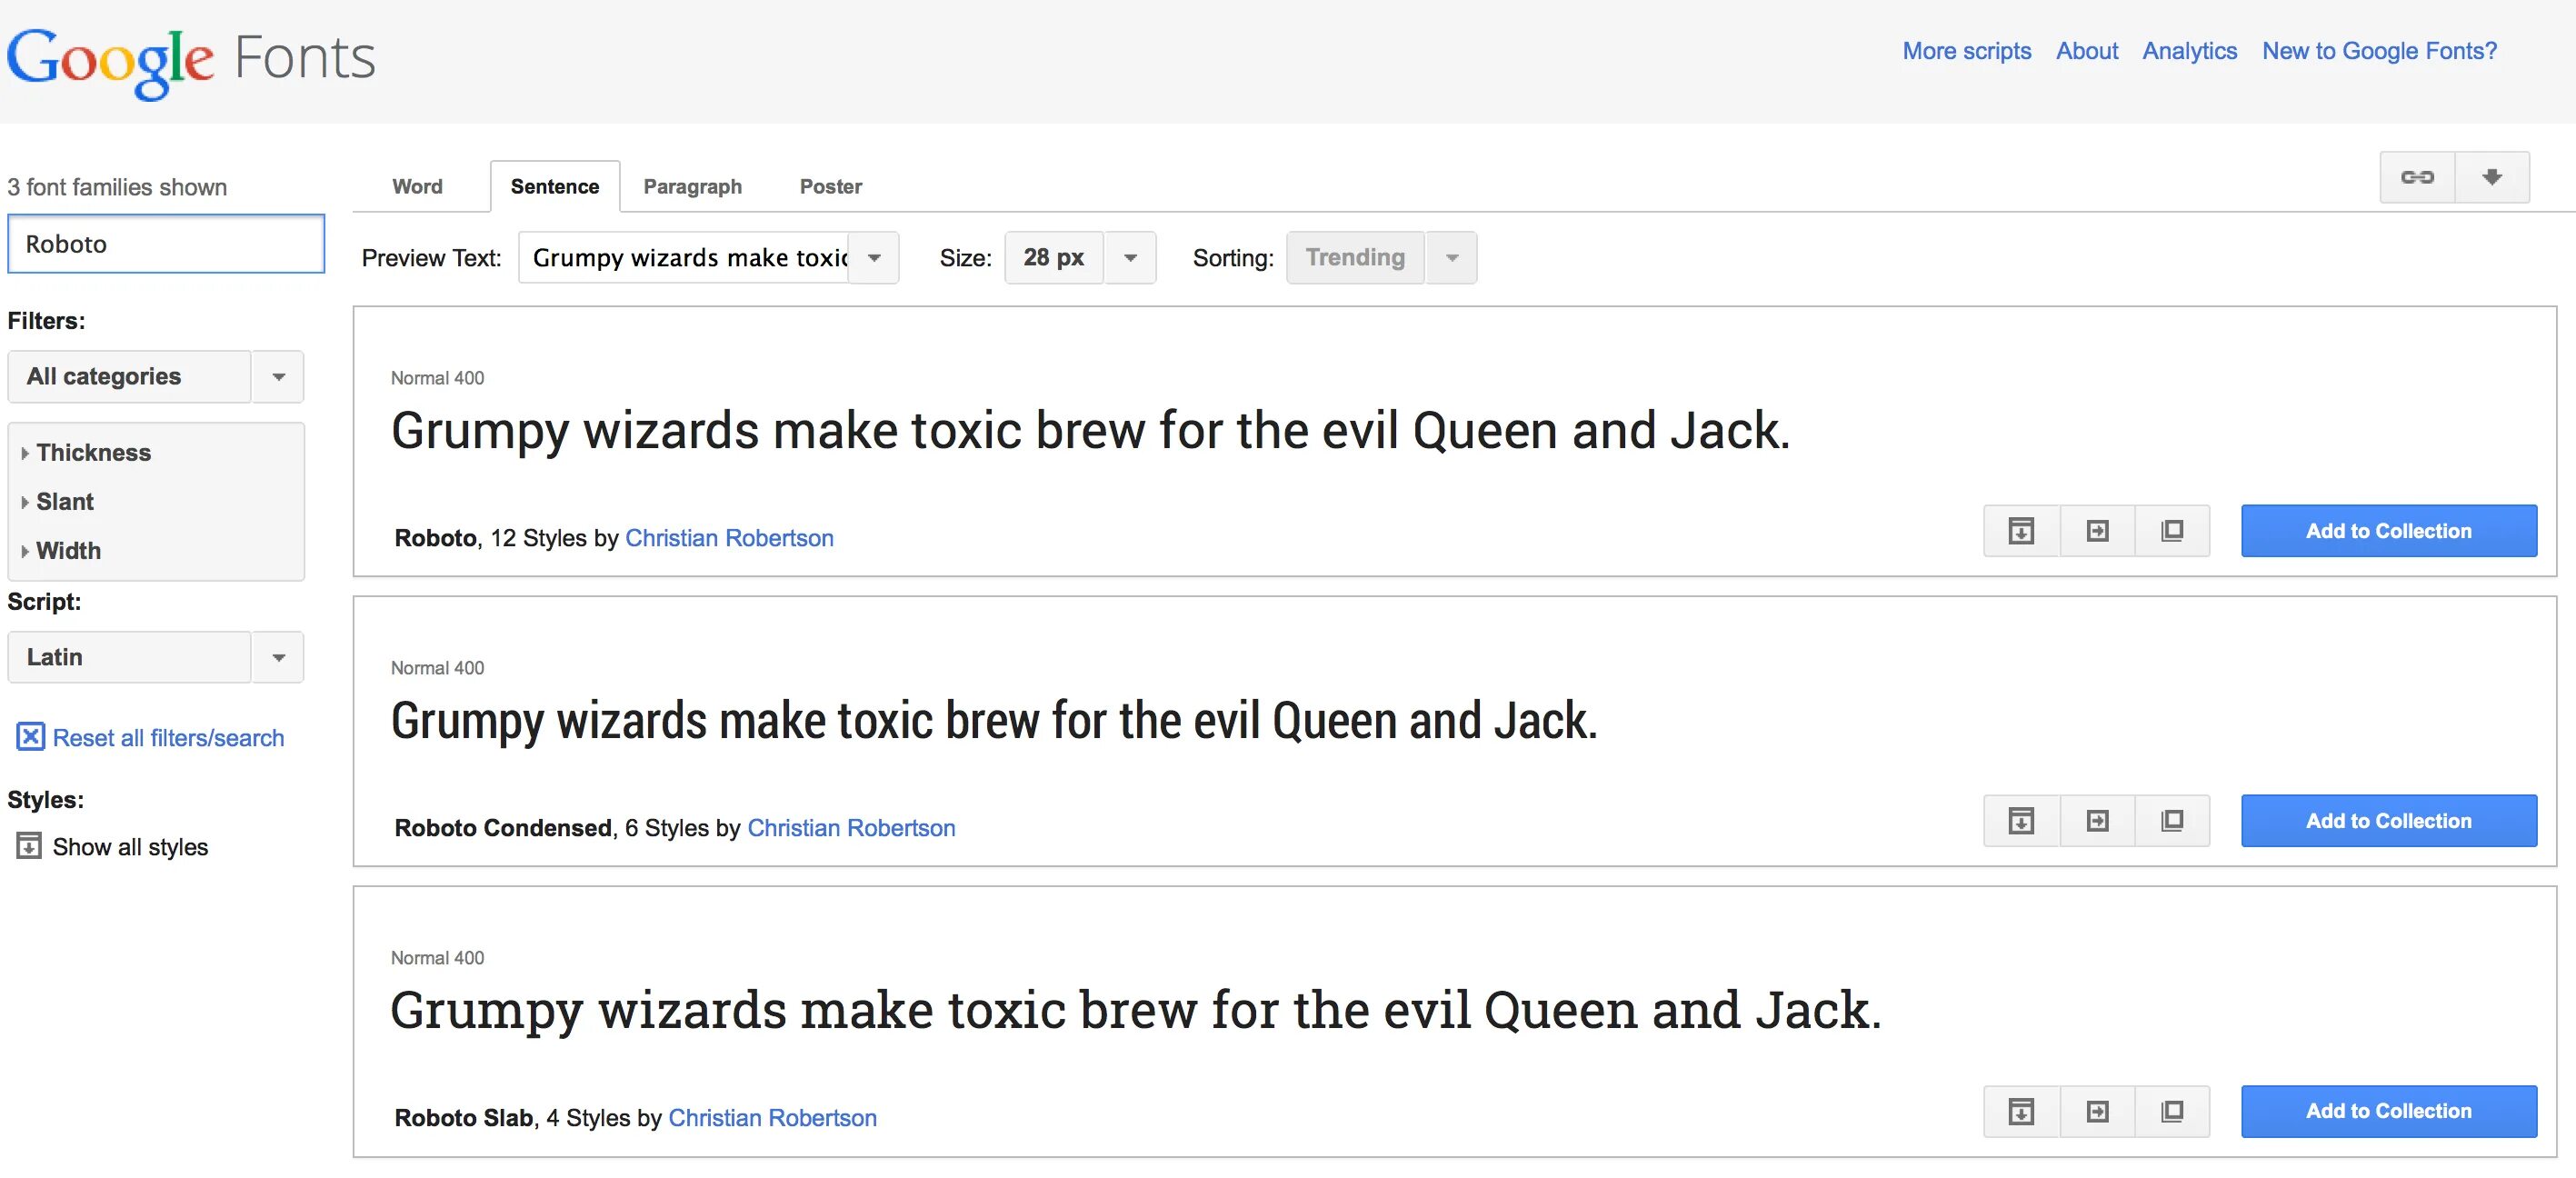The image size is (2576, 1178).
Task: Open Christian Robertson link under Roboto Slab
Action: tap(772, 1118)
